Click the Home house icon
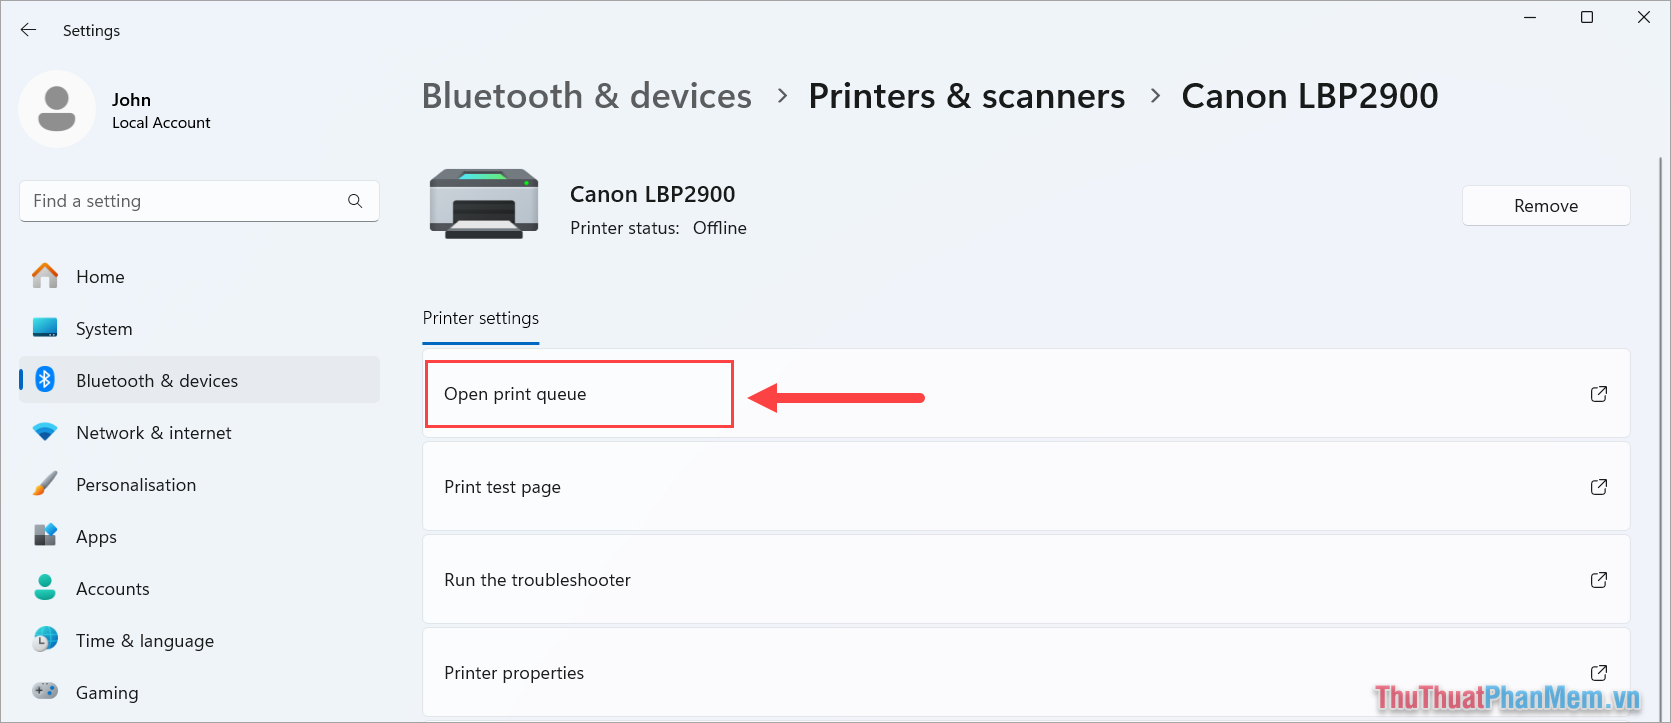 45,276
